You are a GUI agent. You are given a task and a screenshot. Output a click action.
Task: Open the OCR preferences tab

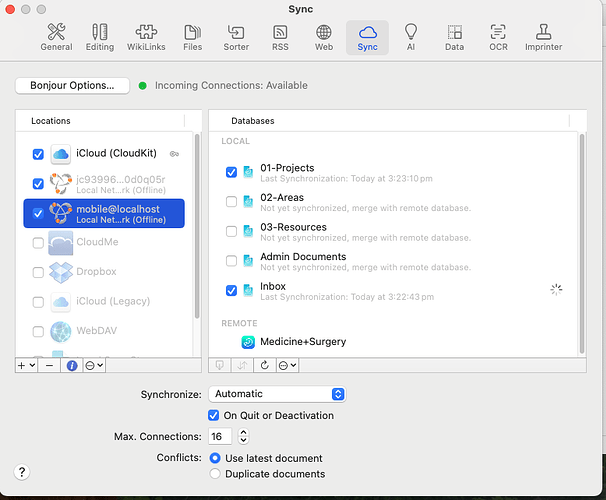(498, 37)
